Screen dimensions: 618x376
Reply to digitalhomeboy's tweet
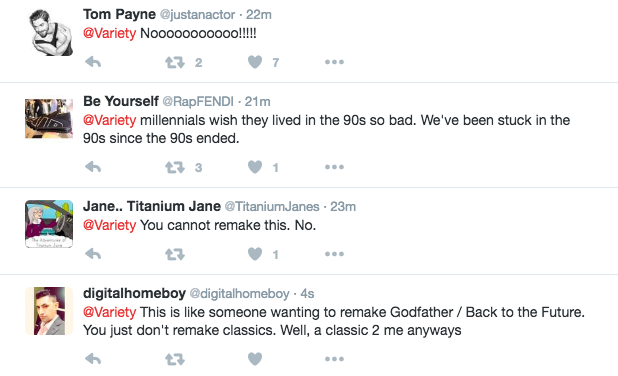point(93,359)
